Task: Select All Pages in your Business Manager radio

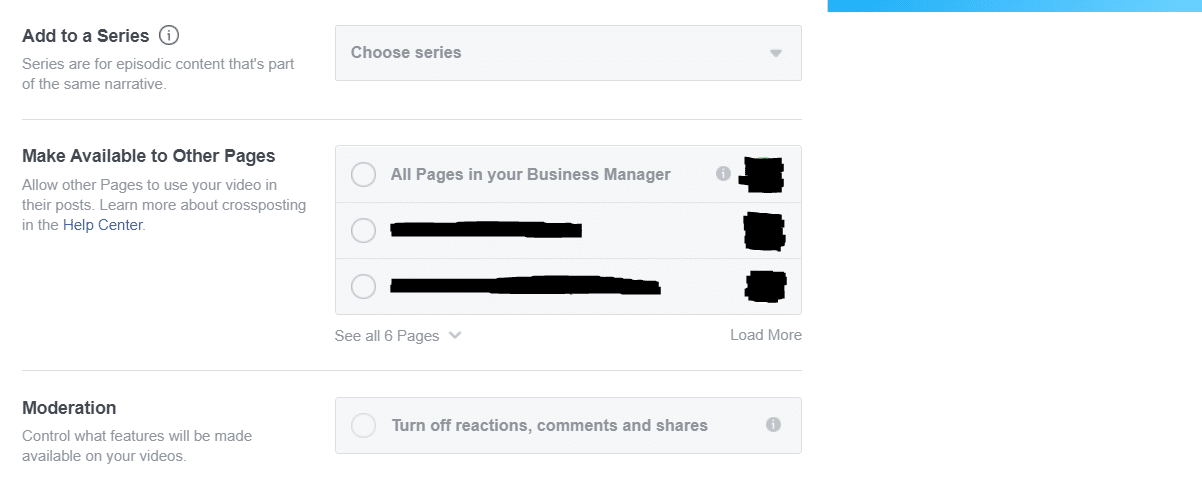Action: [363, 175]
